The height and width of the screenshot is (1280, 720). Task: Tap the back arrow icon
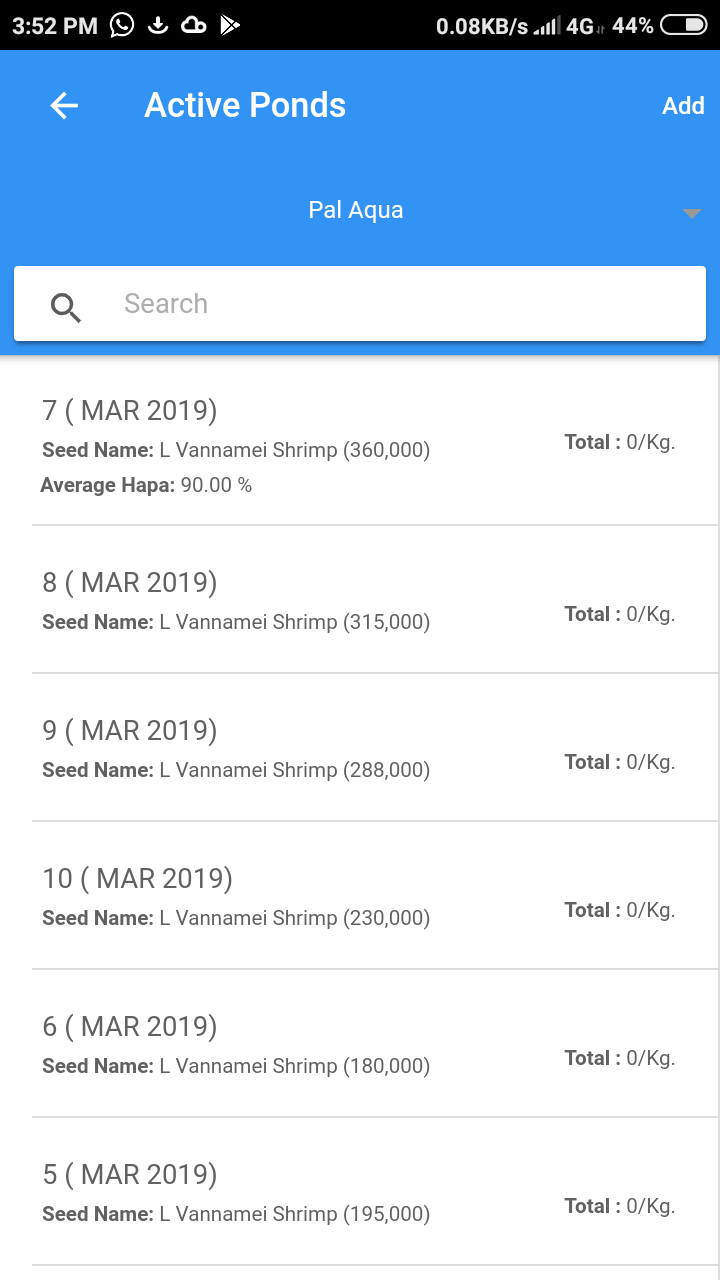(x=64, y=106)
